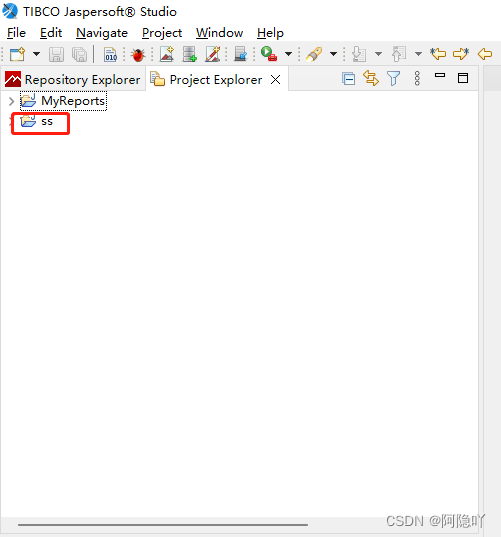Open the Project menu
The height and width of the screenshot is (537, 501).
(162, 33)
